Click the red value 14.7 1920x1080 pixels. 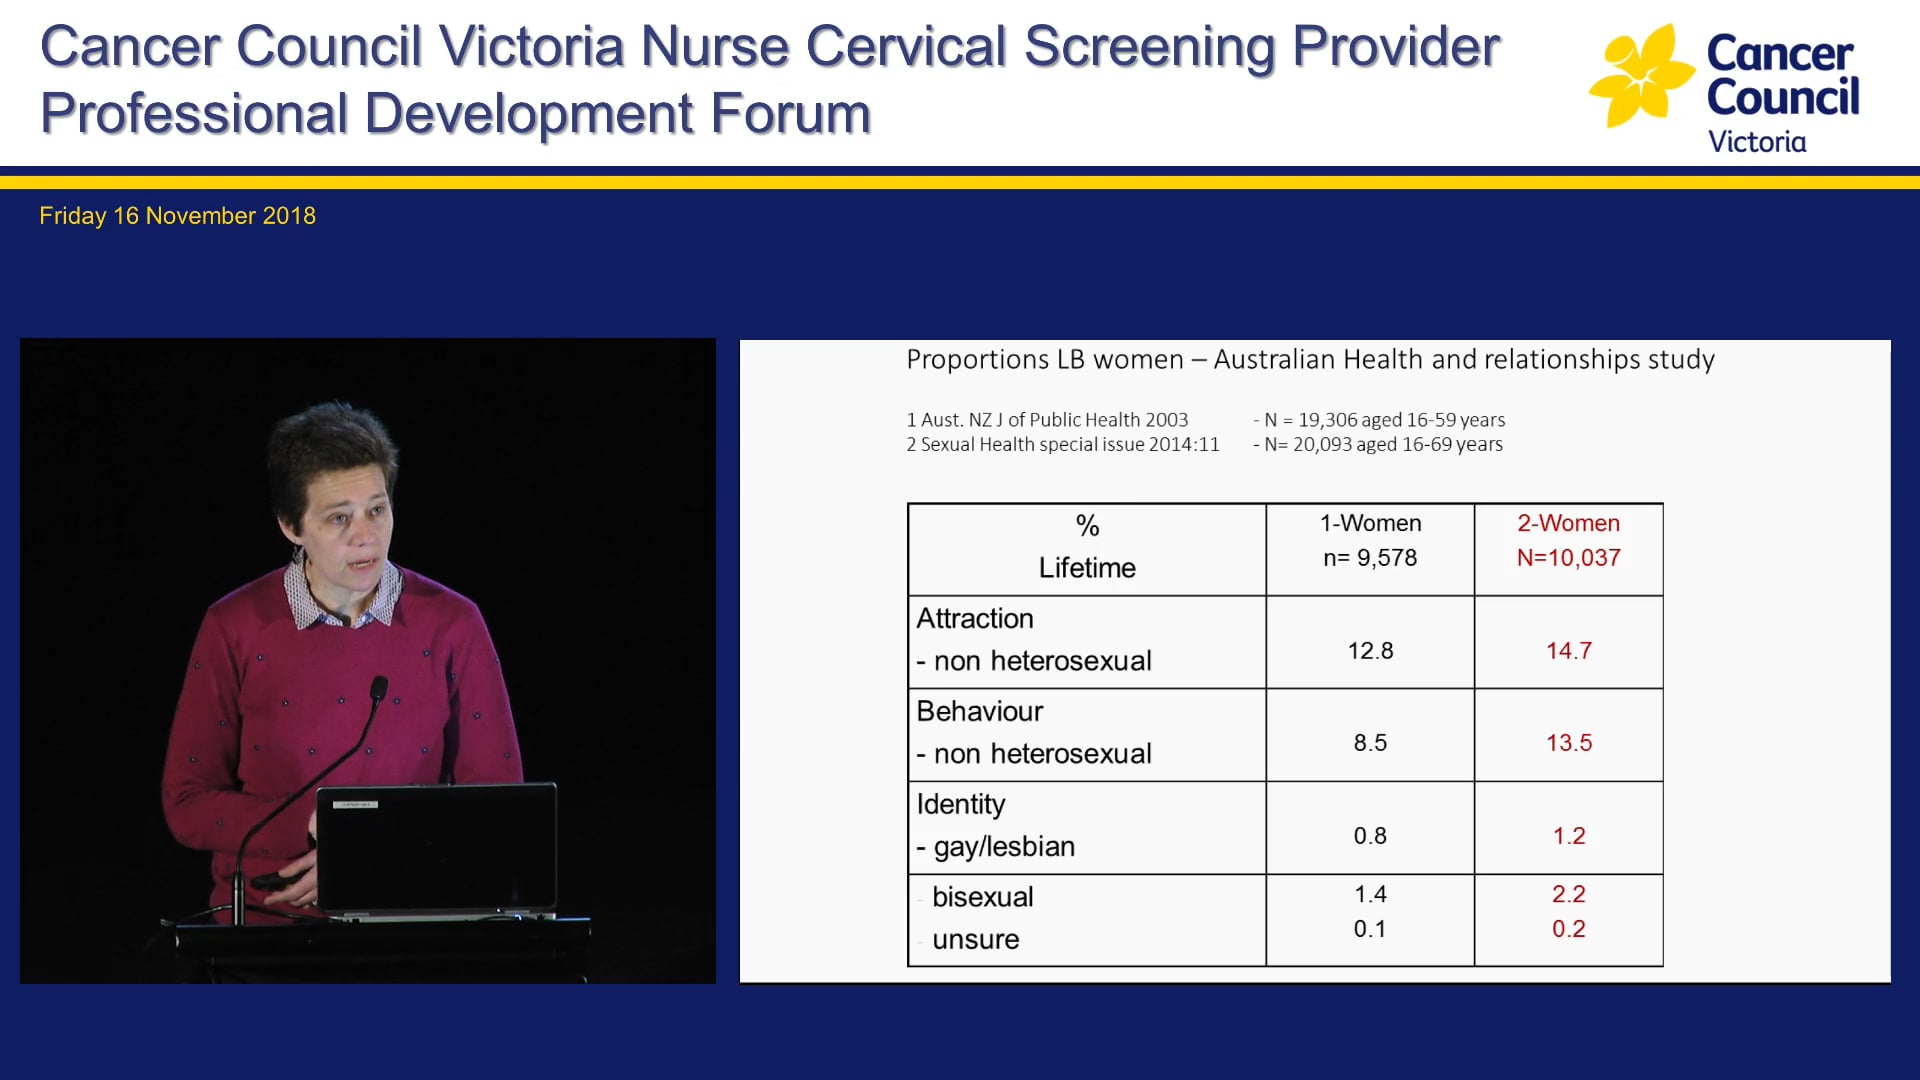tap(1568, 650)
